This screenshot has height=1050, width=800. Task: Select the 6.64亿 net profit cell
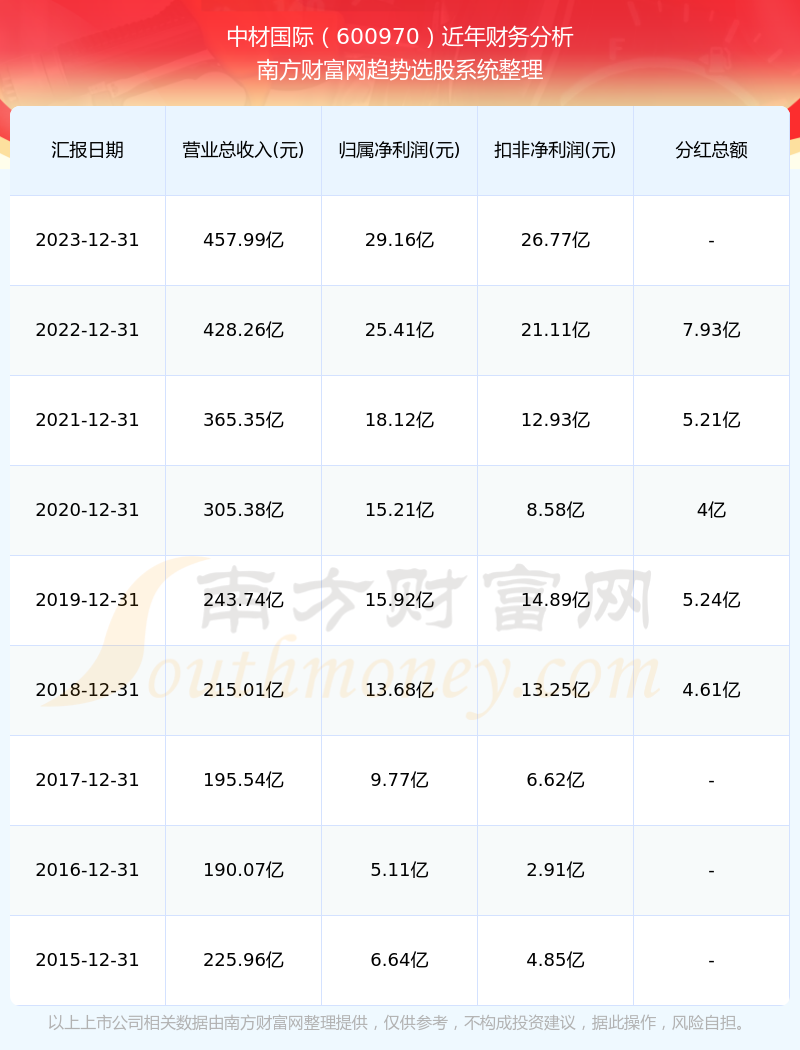pos(400,960)
